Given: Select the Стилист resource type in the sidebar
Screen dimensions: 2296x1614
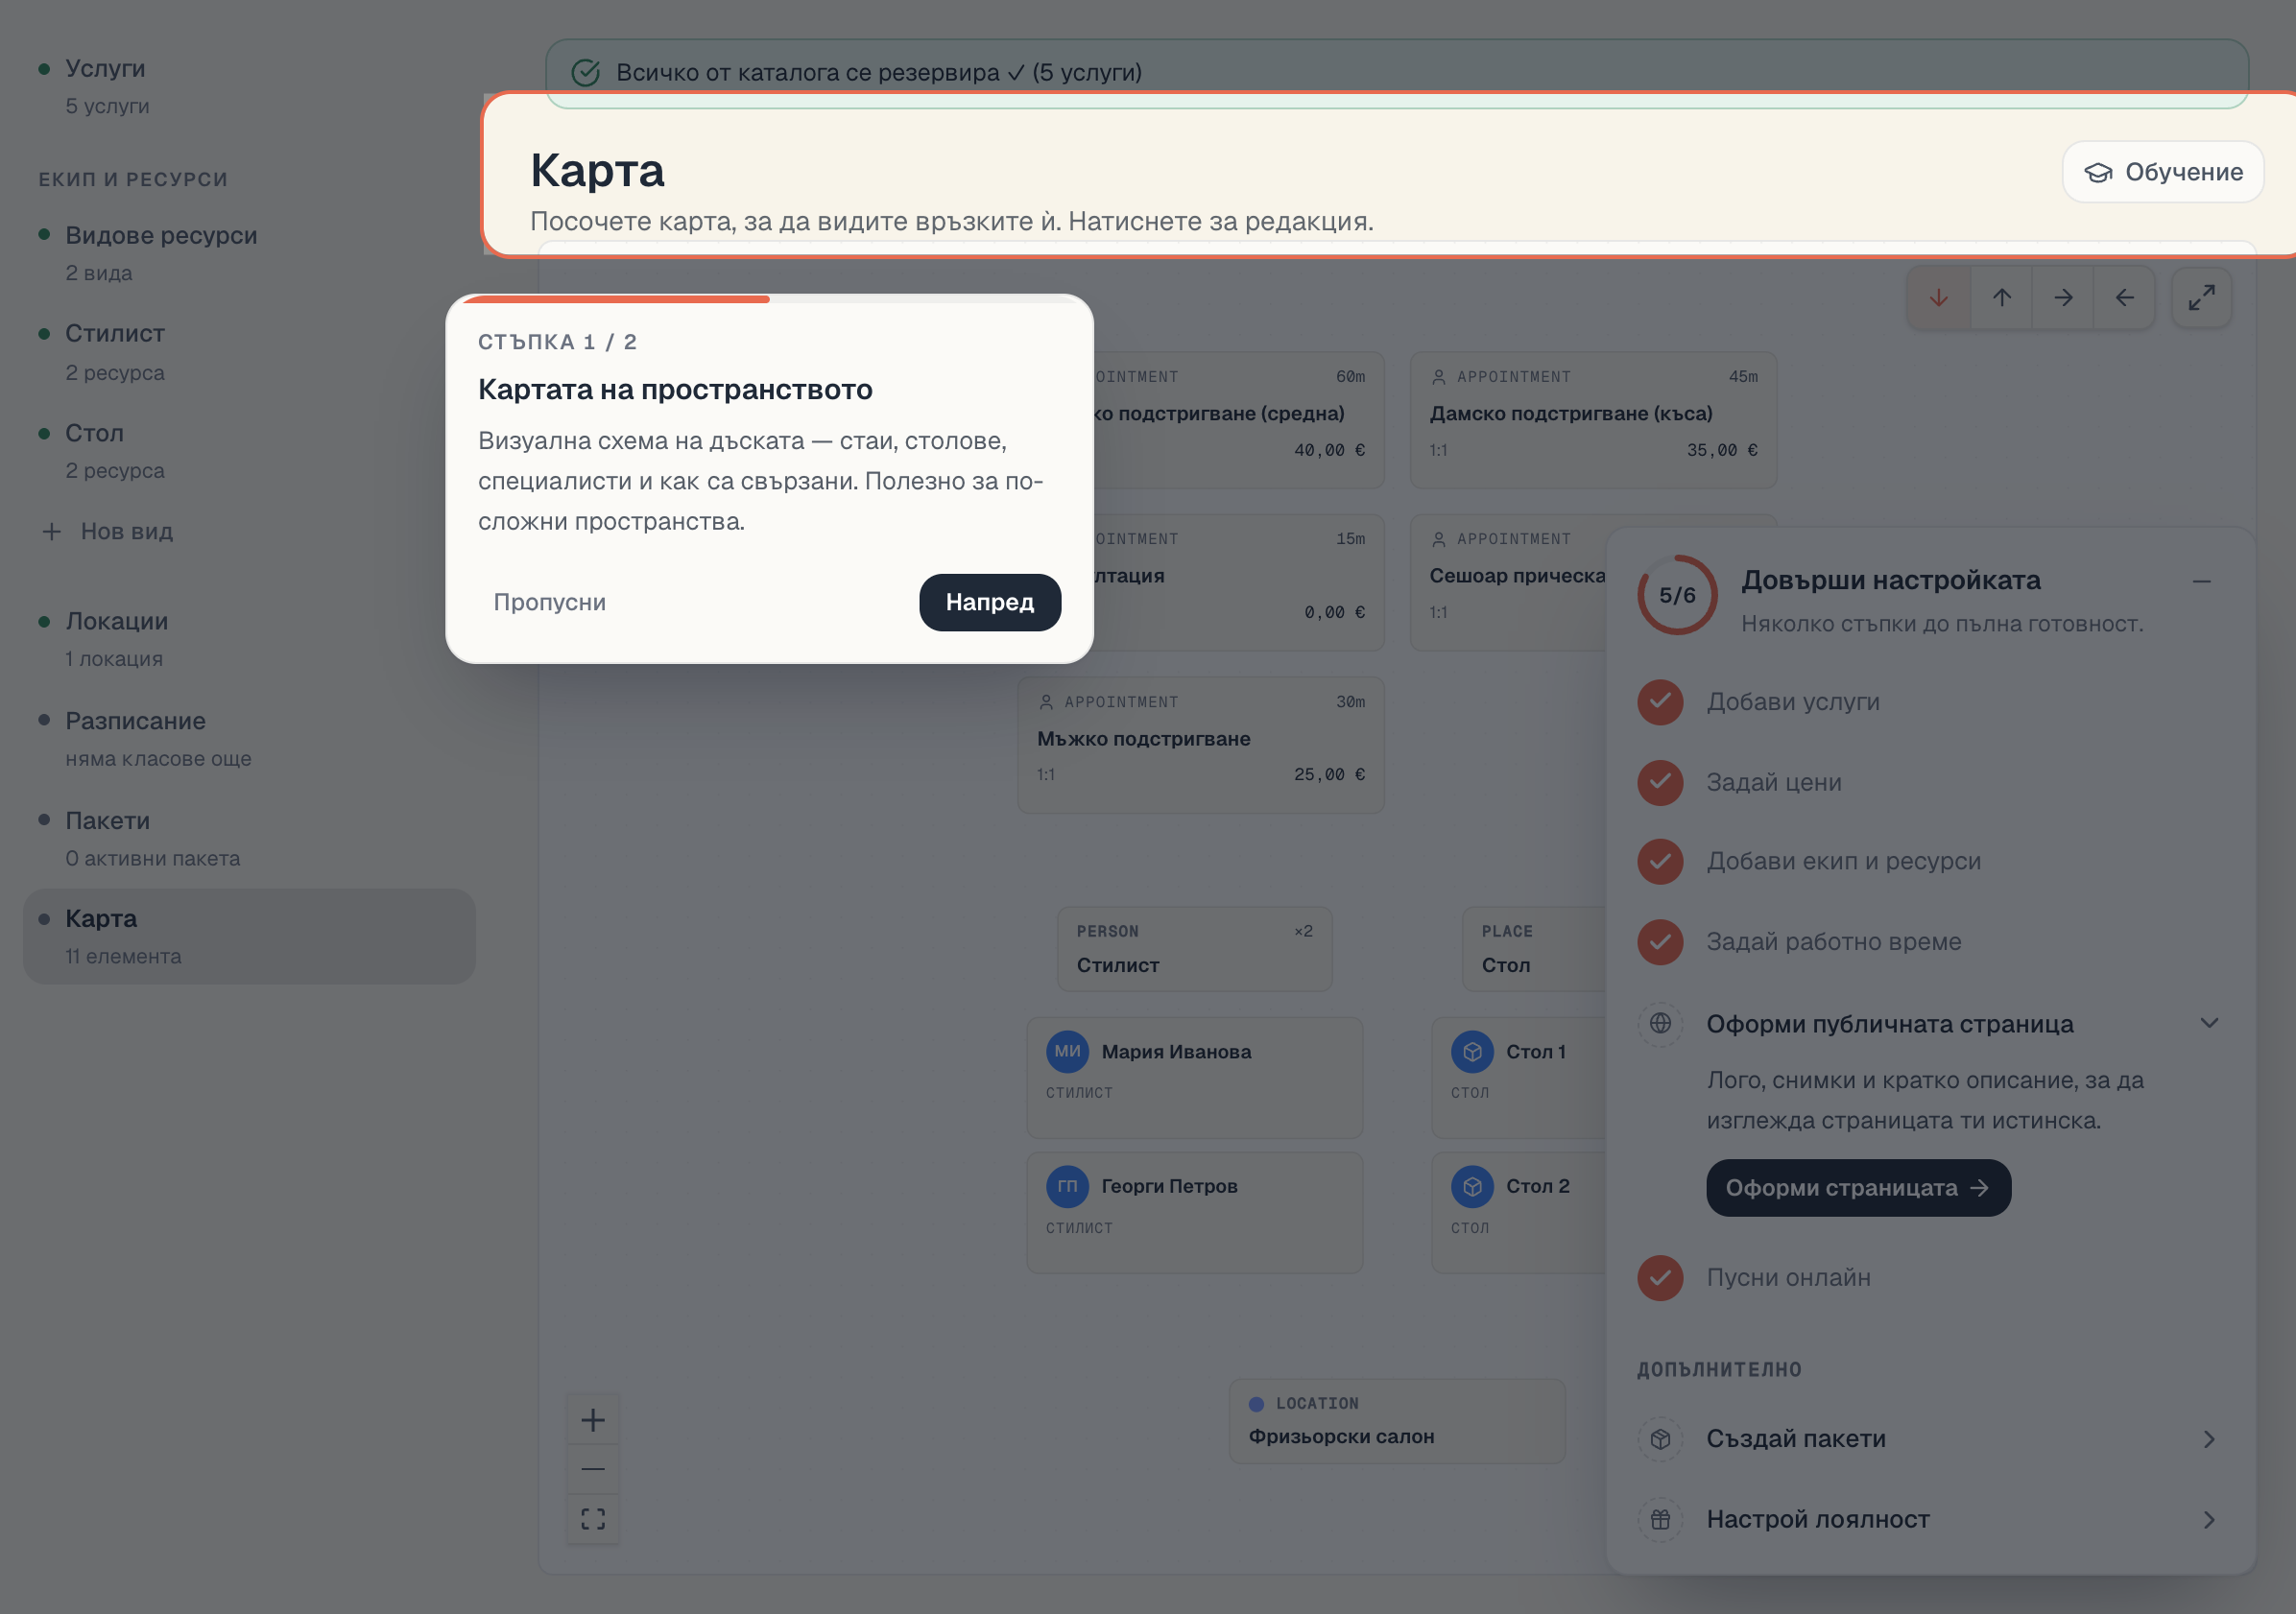Looking at the screenshot, I should coord(249,352).
